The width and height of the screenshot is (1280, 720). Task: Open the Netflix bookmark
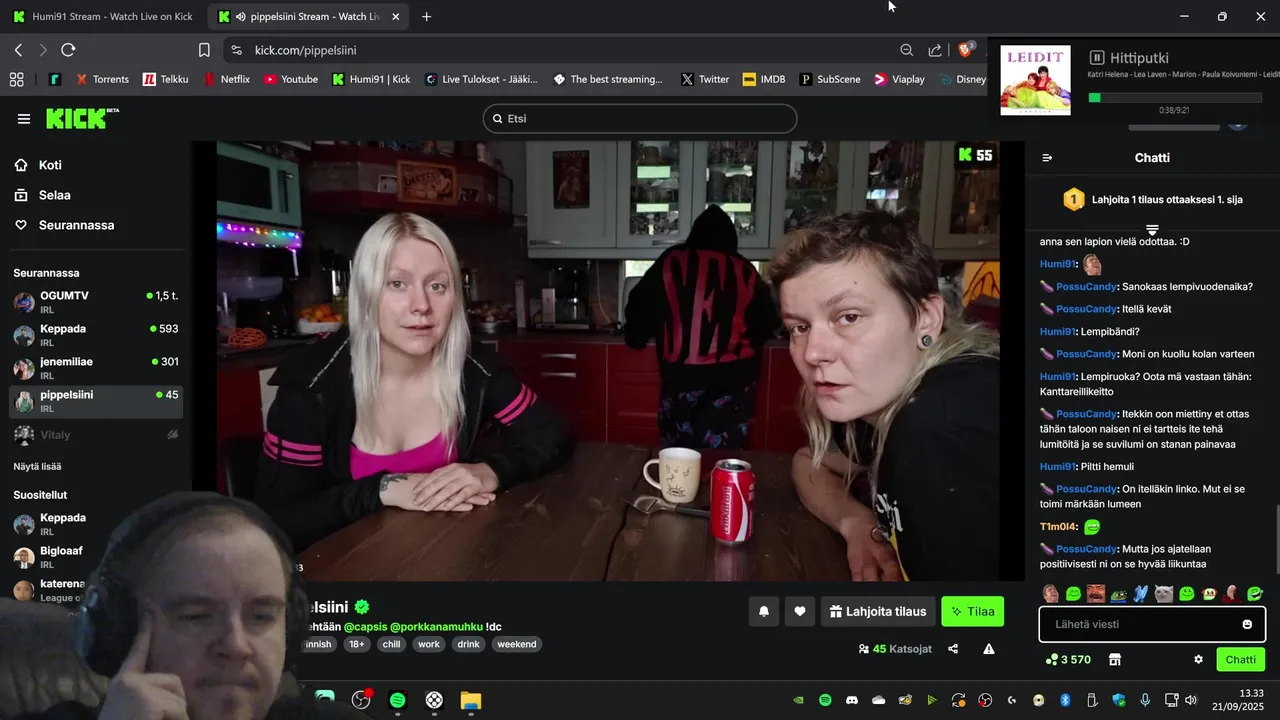click(226, 79)
